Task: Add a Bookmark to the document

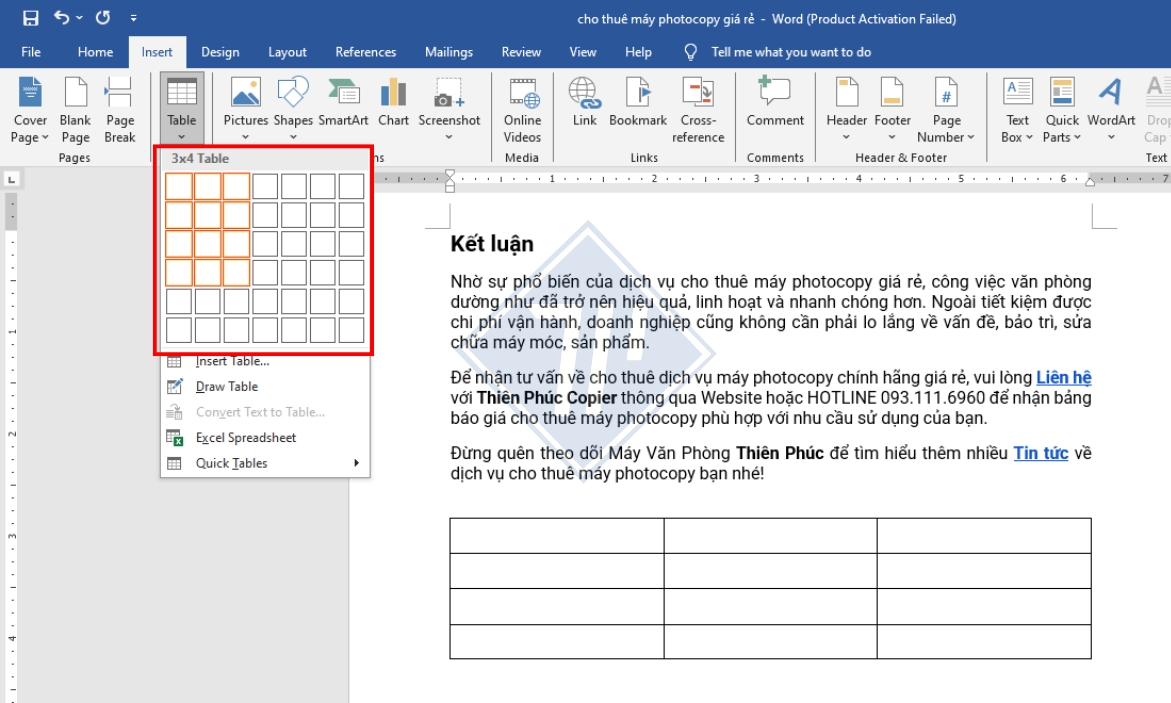Action: pos(635,107)
